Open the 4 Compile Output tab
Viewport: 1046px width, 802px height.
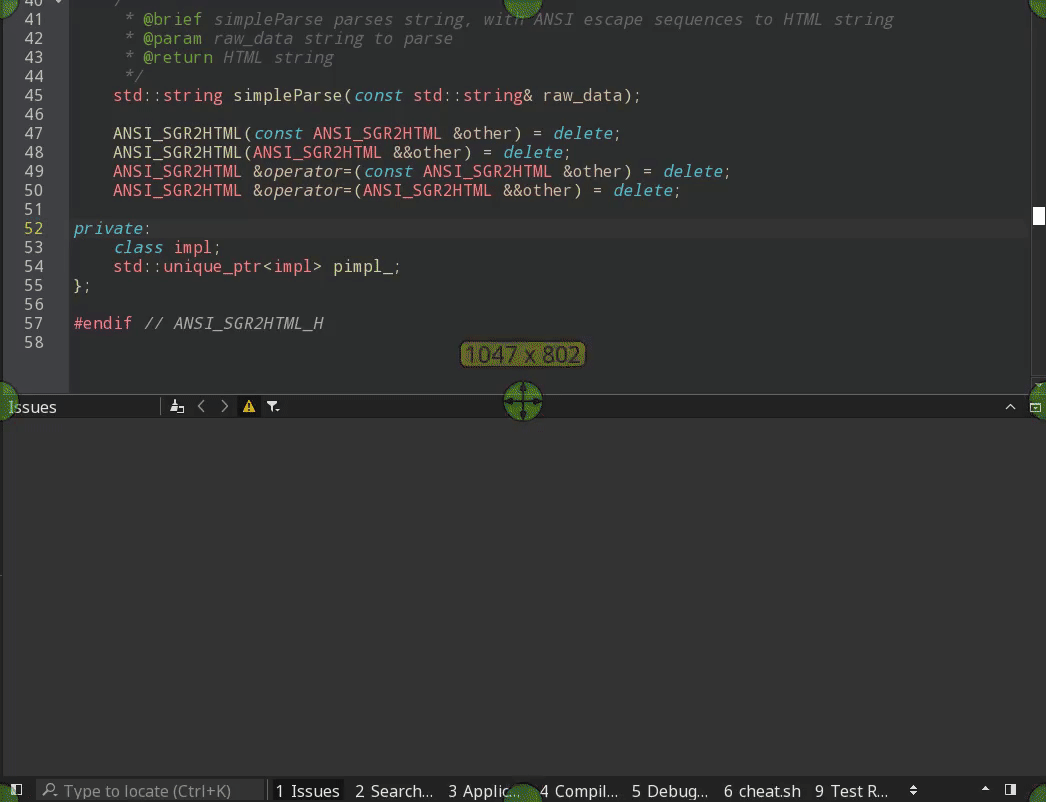click(x=578, y=791)
